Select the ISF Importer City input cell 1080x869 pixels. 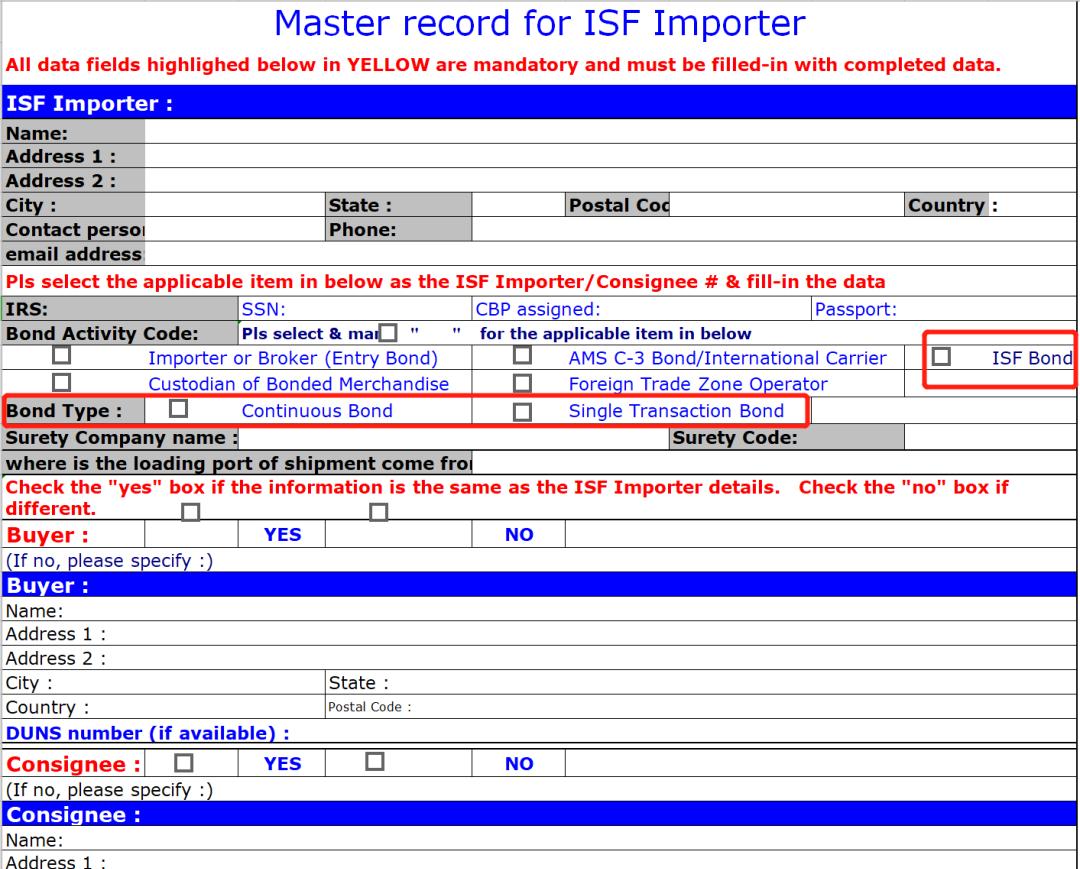coord(234,206)
